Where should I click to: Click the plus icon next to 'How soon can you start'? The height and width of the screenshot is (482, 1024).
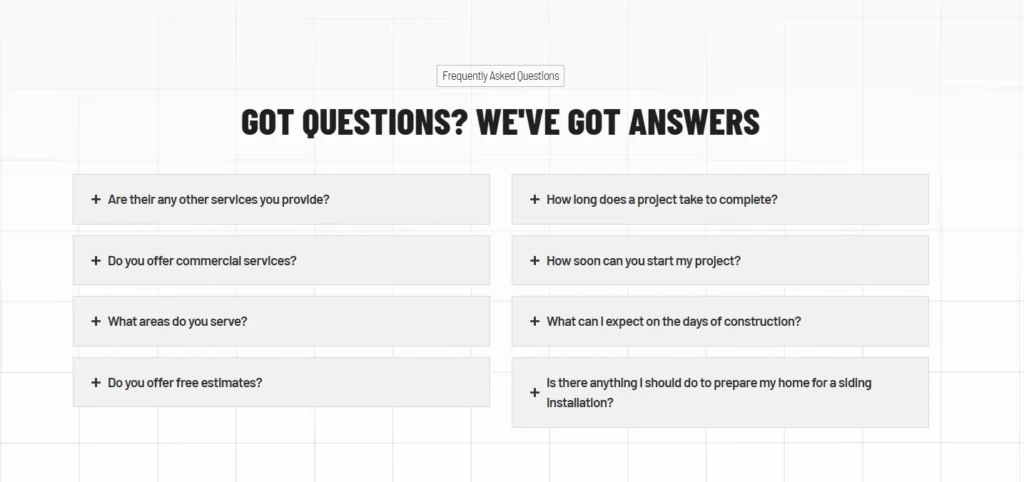(535, 261)
